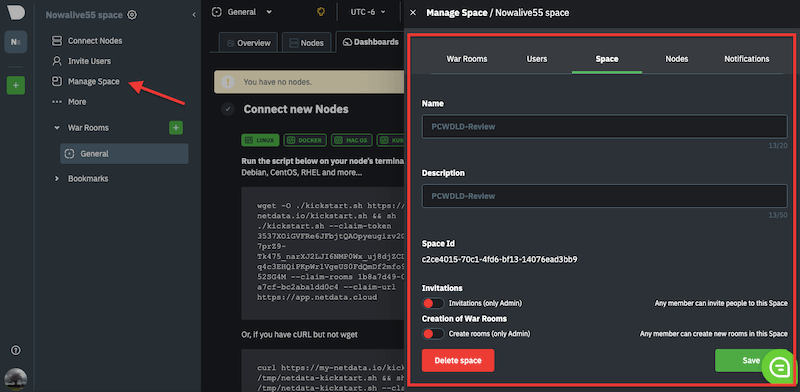The height and width of the screenshot is (392, 800).
Task: Select the Ns space avatar
Action: (15, 42)
